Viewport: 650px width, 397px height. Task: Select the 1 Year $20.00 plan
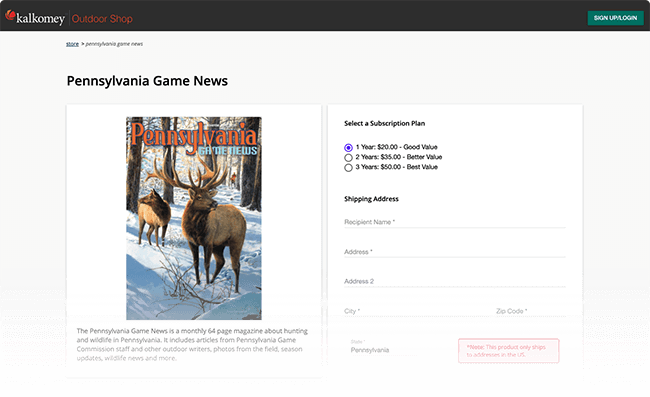point(348,148)
